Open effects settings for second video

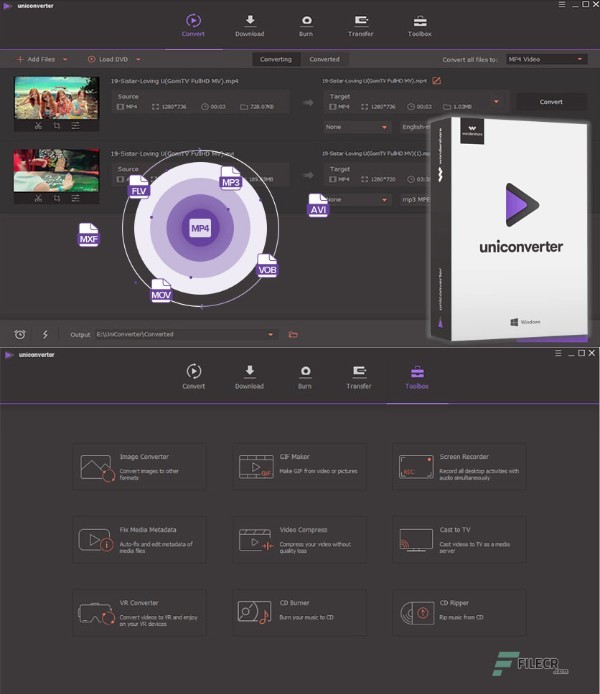tap(76, 198)
